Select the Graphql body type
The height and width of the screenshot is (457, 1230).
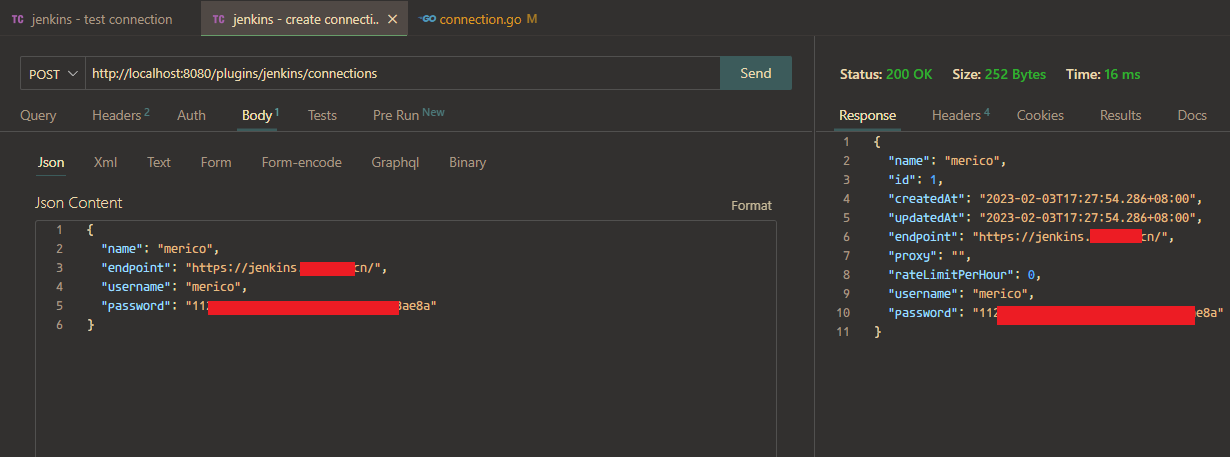(x=395, y=162)
